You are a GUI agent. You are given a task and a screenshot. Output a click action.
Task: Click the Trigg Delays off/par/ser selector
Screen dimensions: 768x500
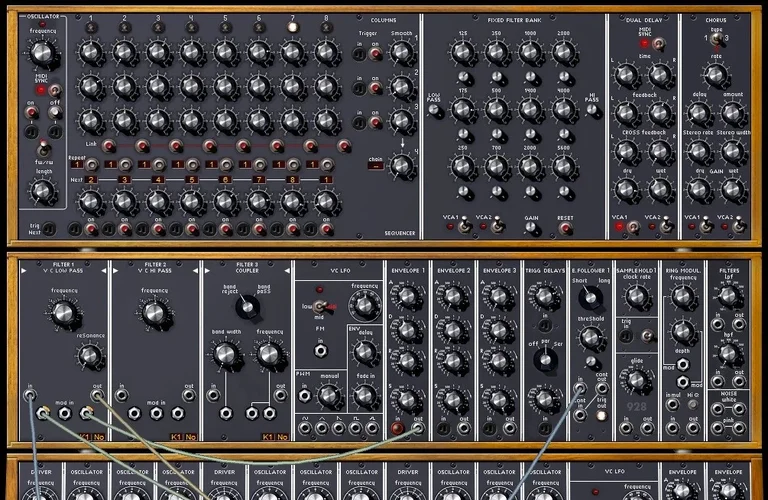pos(545,359)
